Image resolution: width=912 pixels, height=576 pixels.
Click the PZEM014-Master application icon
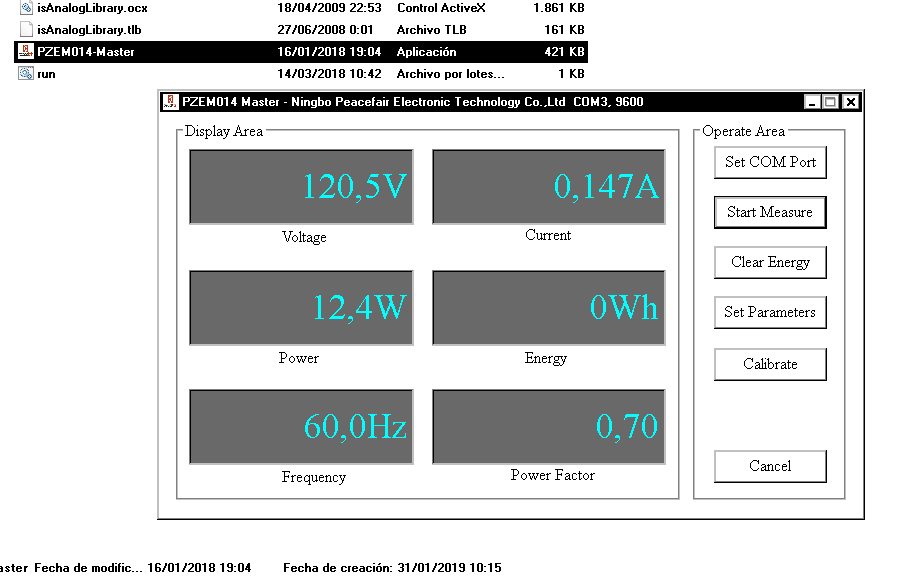(26, 51)
